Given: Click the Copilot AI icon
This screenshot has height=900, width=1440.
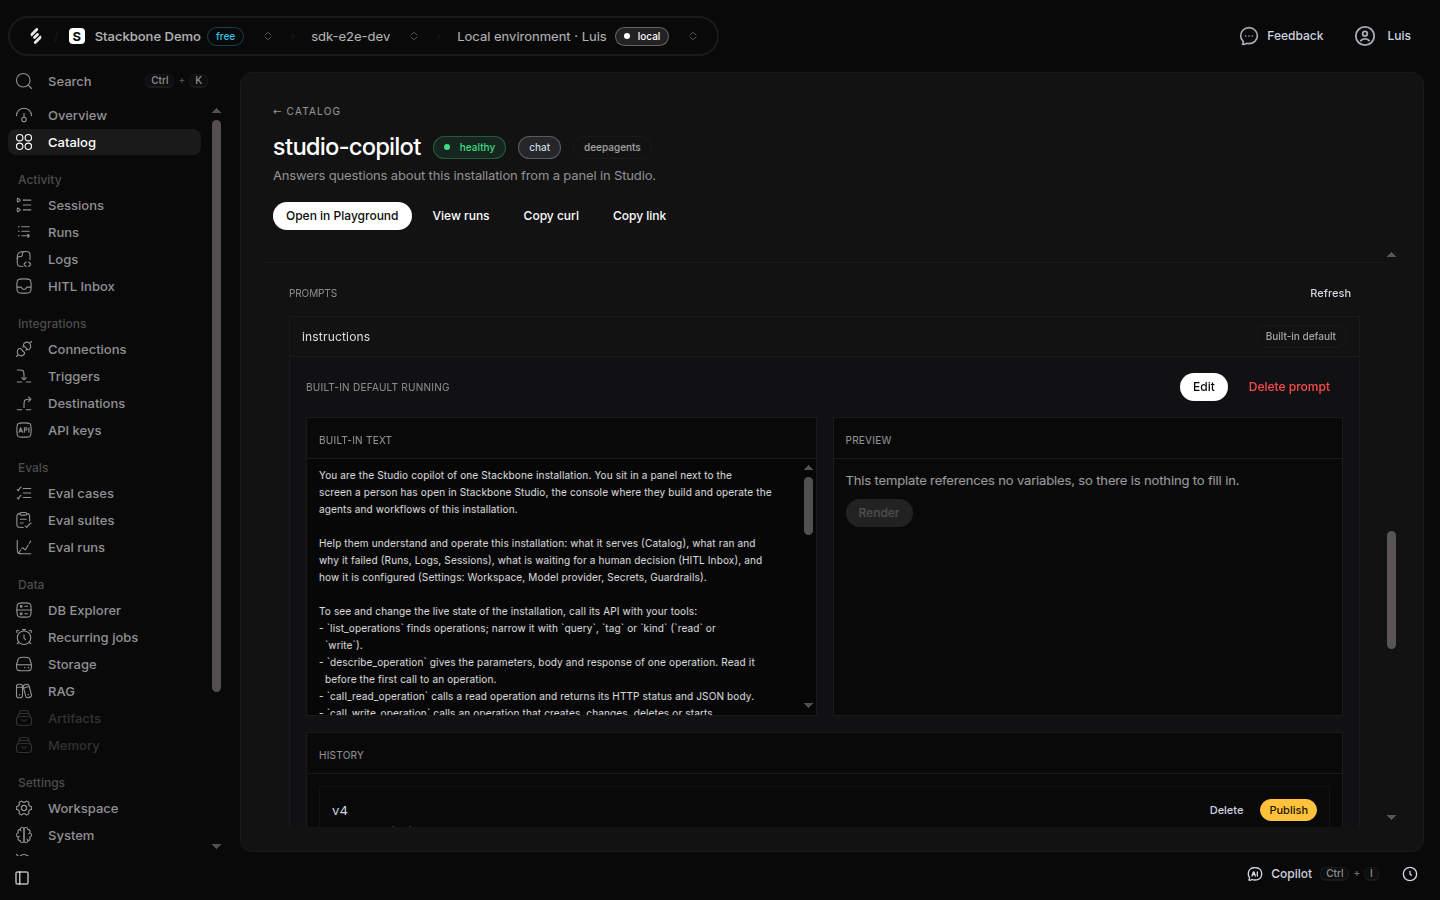Looking at the screenshot, I should coord(1255,874).
